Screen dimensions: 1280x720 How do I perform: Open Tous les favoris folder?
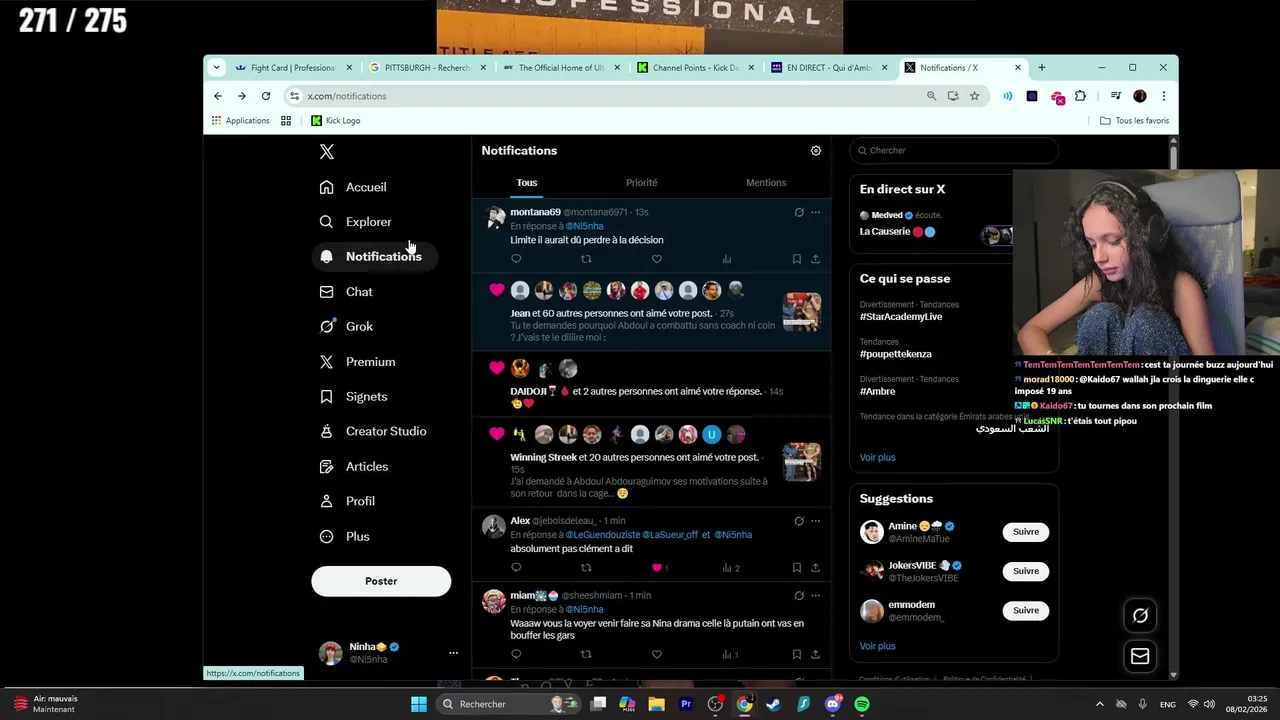pyautogui.click(x=1134, y=121)
